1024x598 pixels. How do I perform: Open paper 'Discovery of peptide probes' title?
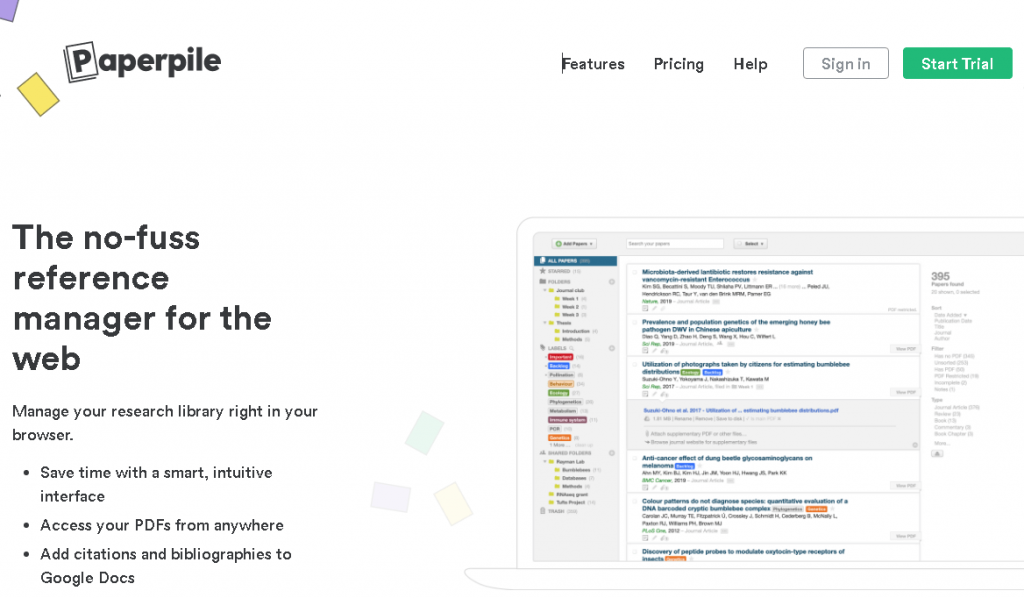pyautogui.click(x=743, y=555)
